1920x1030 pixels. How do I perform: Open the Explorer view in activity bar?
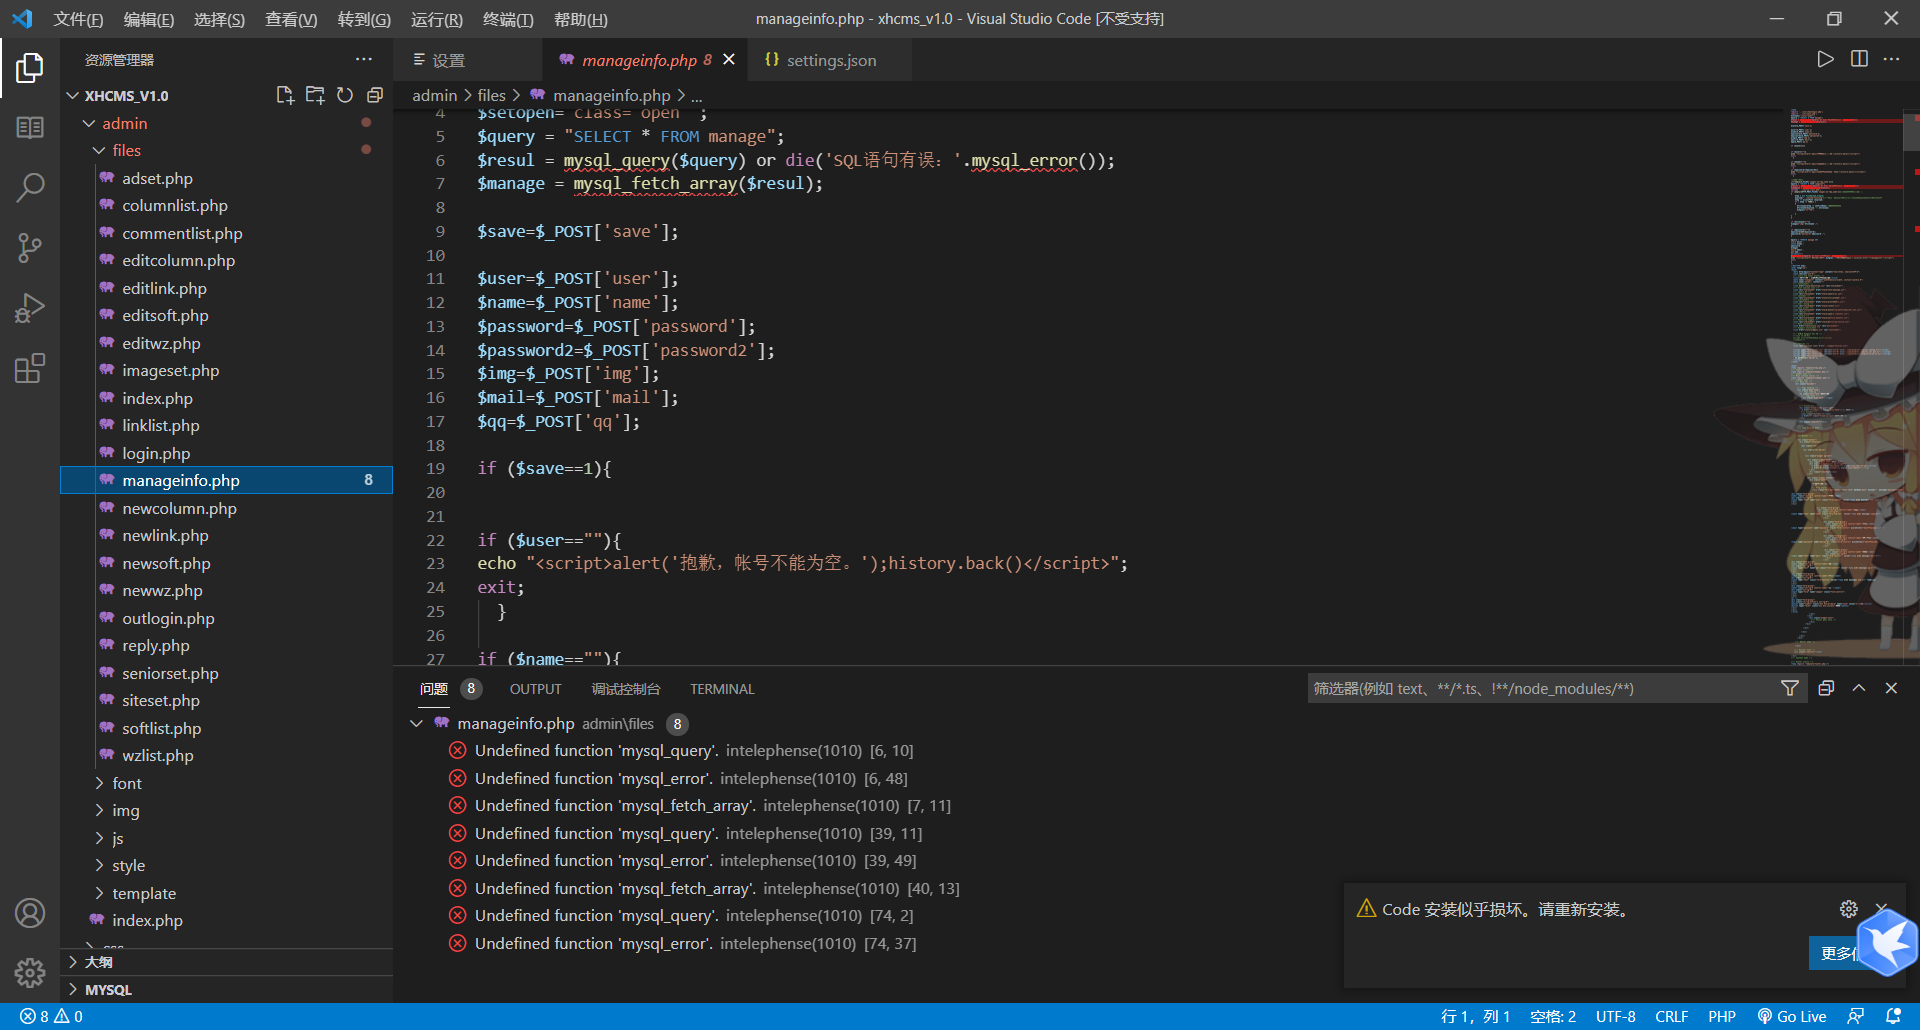coord(30,68)
